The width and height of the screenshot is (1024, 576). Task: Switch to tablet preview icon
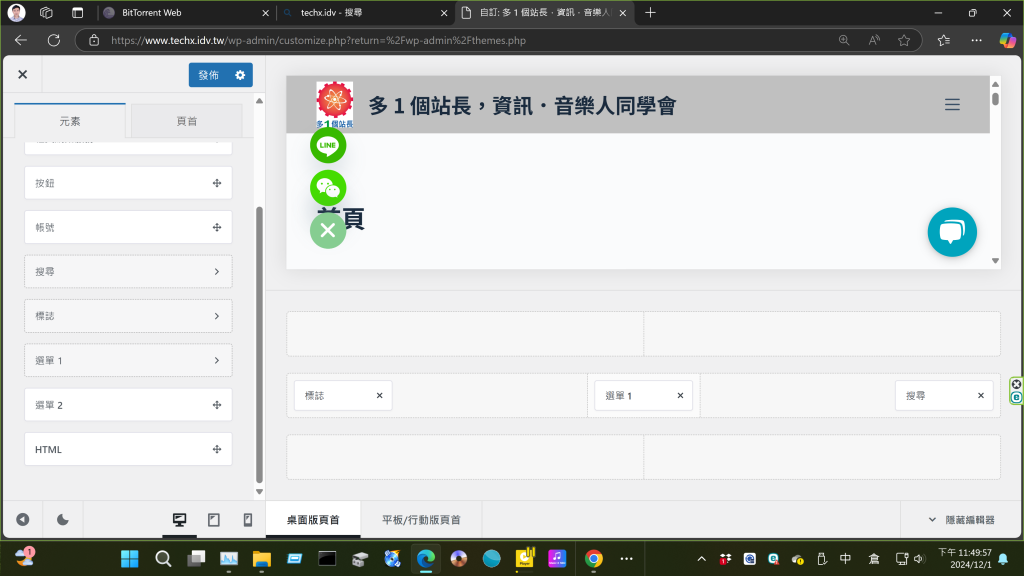click(214, 520)
